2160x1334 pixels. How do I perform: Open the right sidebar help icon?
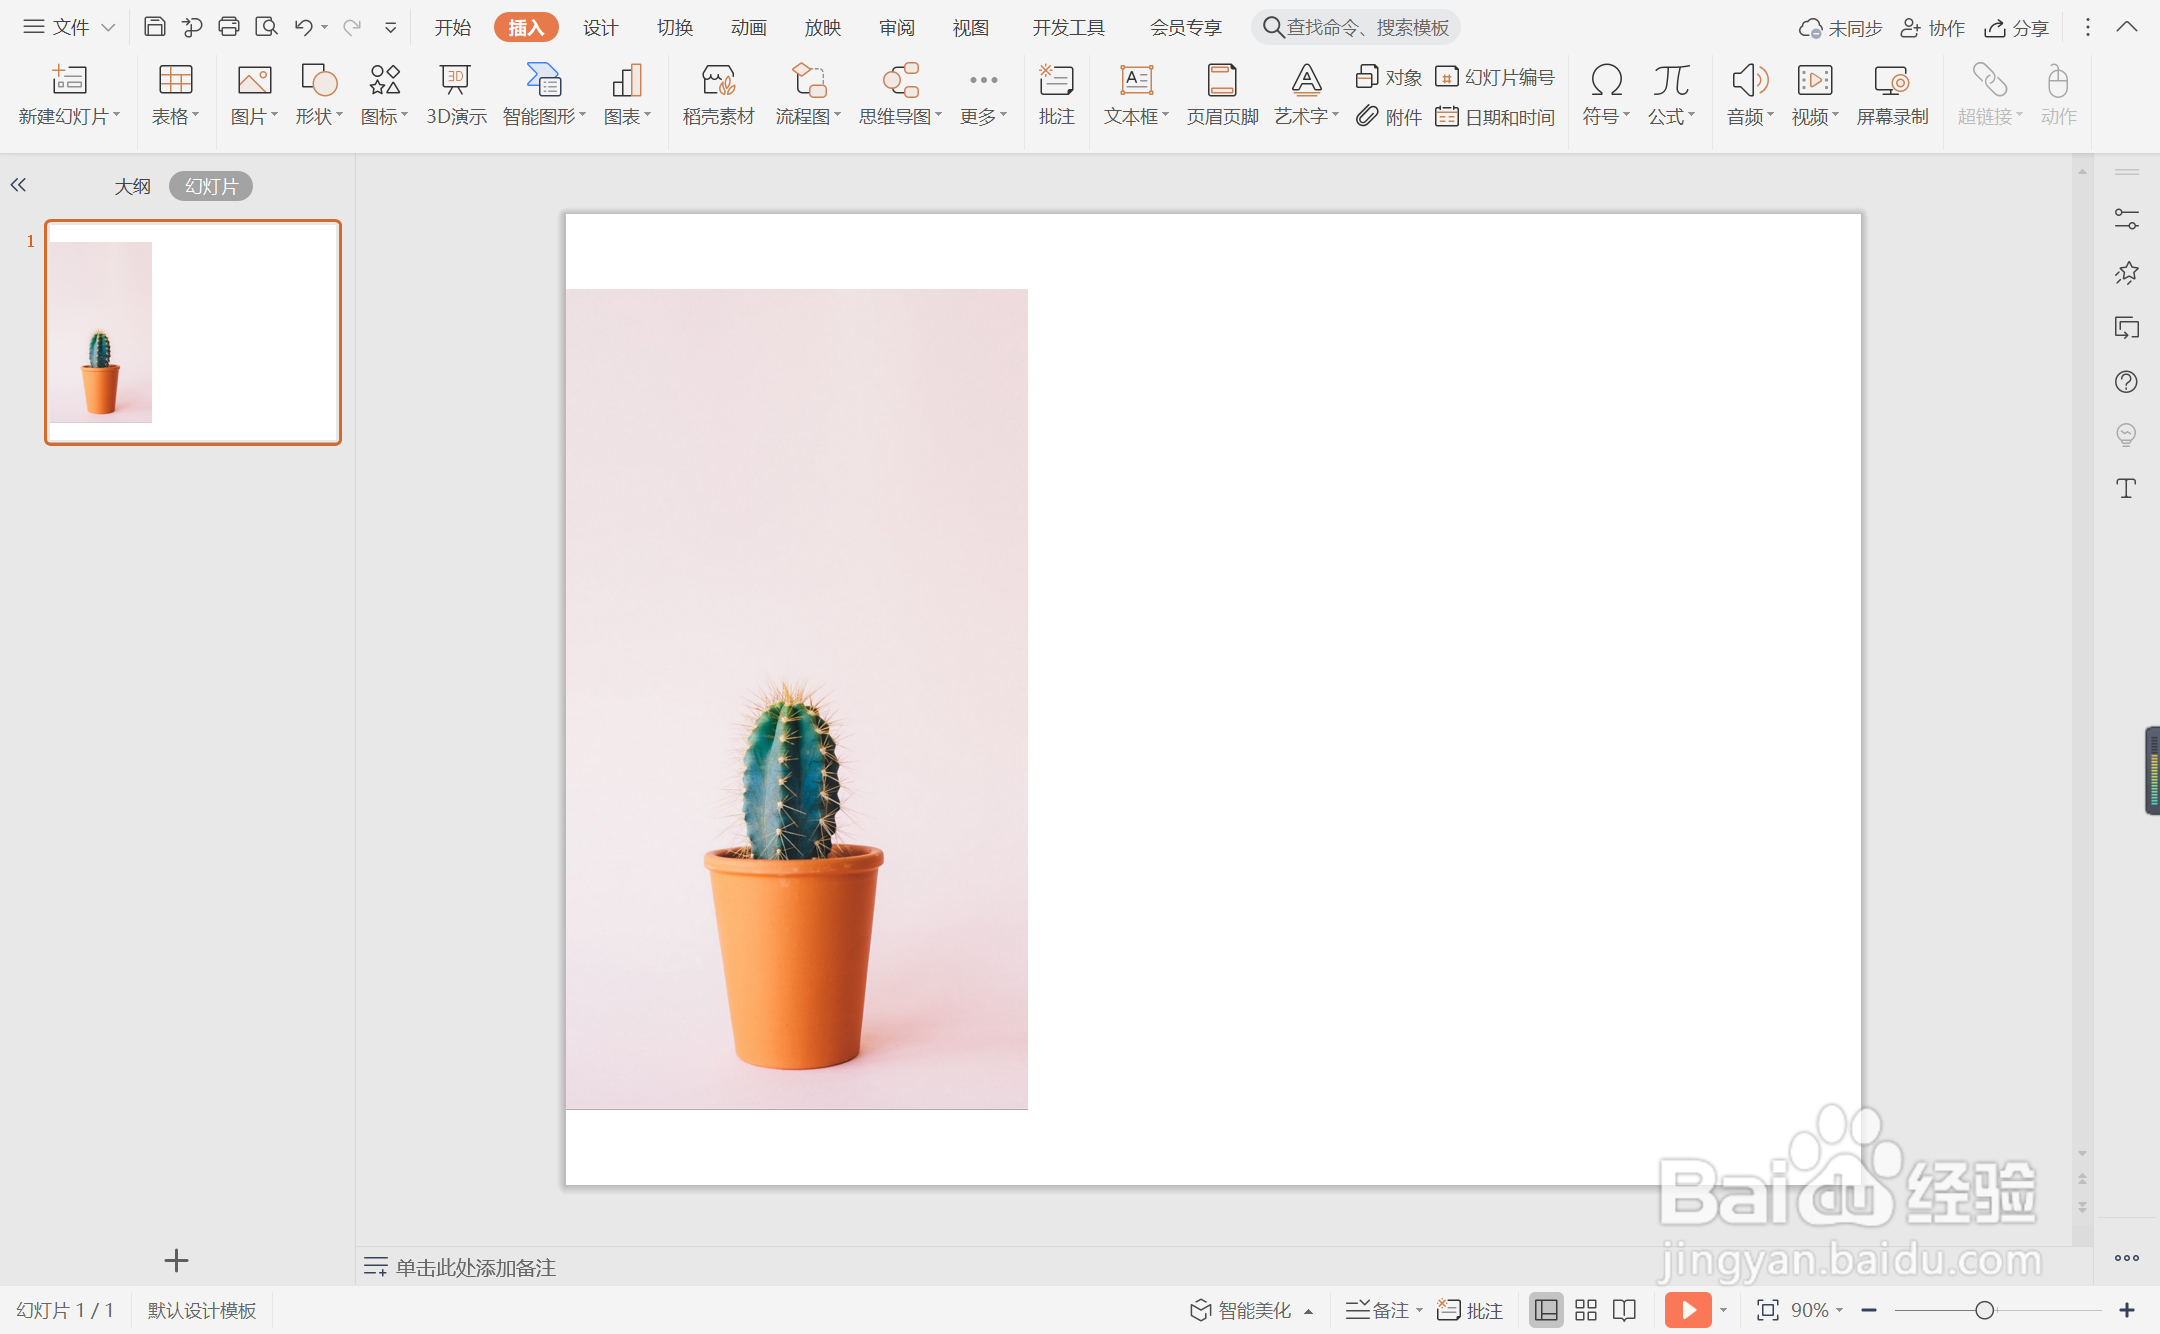tap(2126, 381)
